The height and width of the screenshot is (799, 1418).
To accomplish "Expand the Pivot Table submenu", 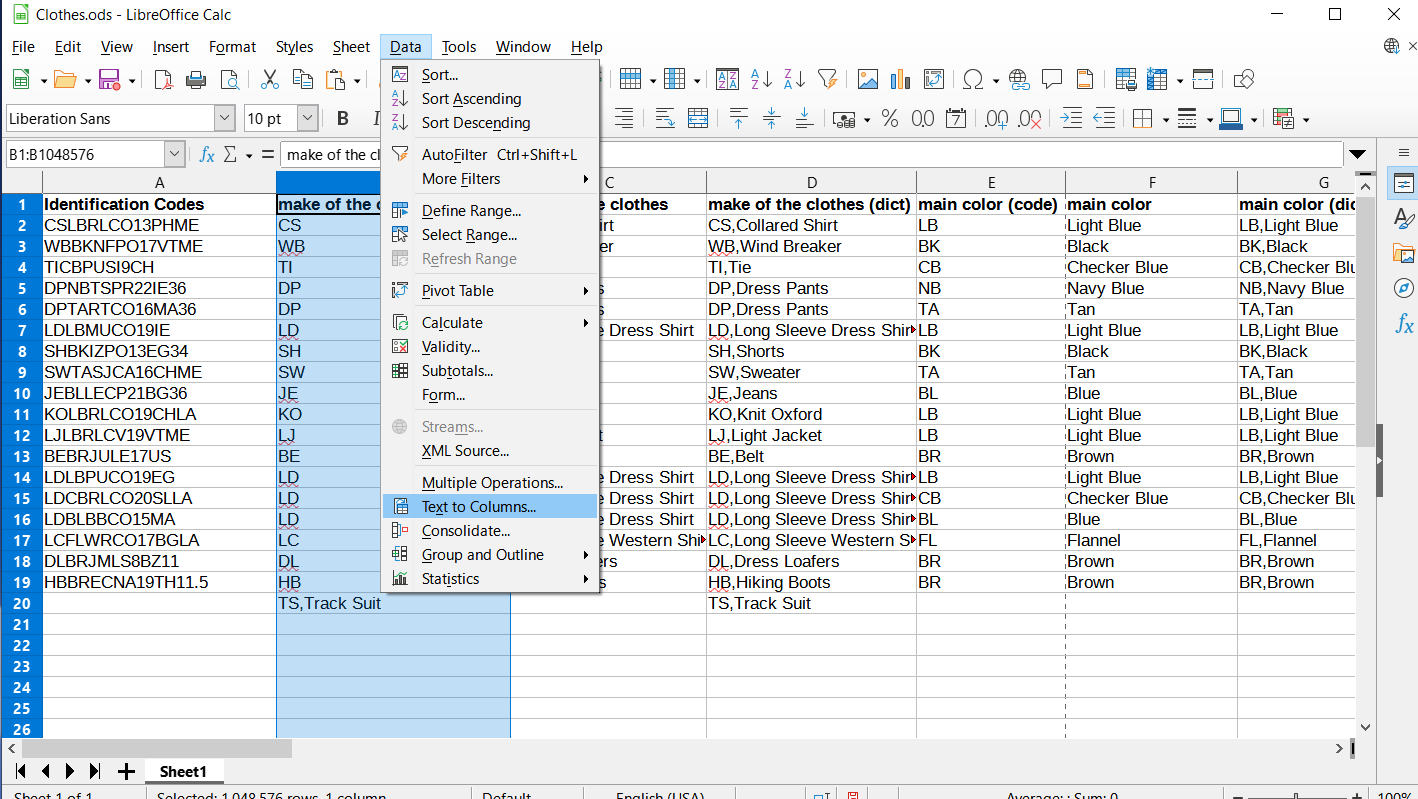I will 490,291.
